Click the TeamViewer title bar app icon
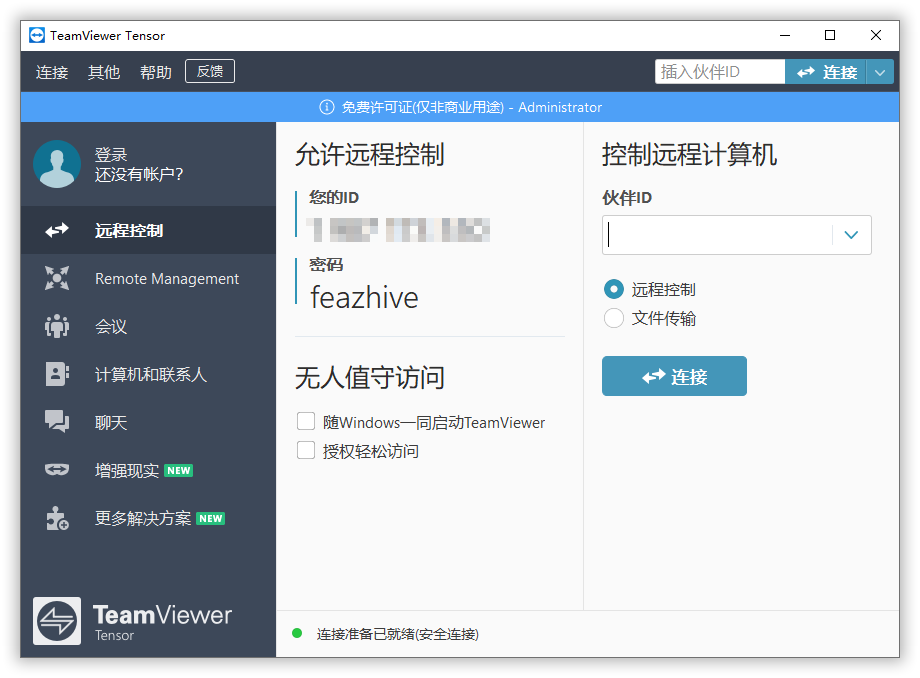920x678 pixels. [x=37, y=35]
